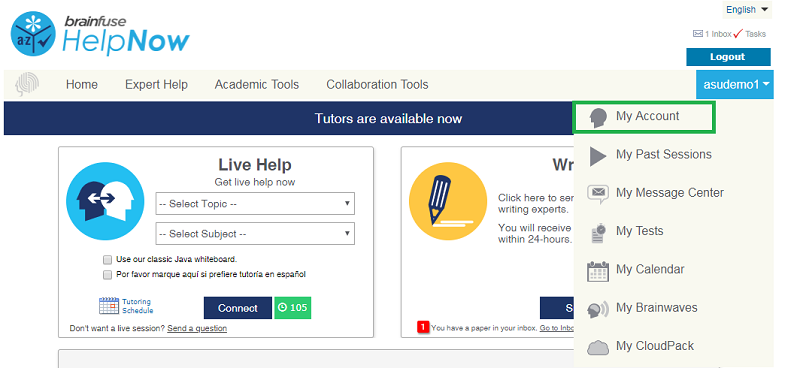This screenshot has width=800, height=368.
Task: Click the green 105 timer button
Action: click(x=292, y=308)
